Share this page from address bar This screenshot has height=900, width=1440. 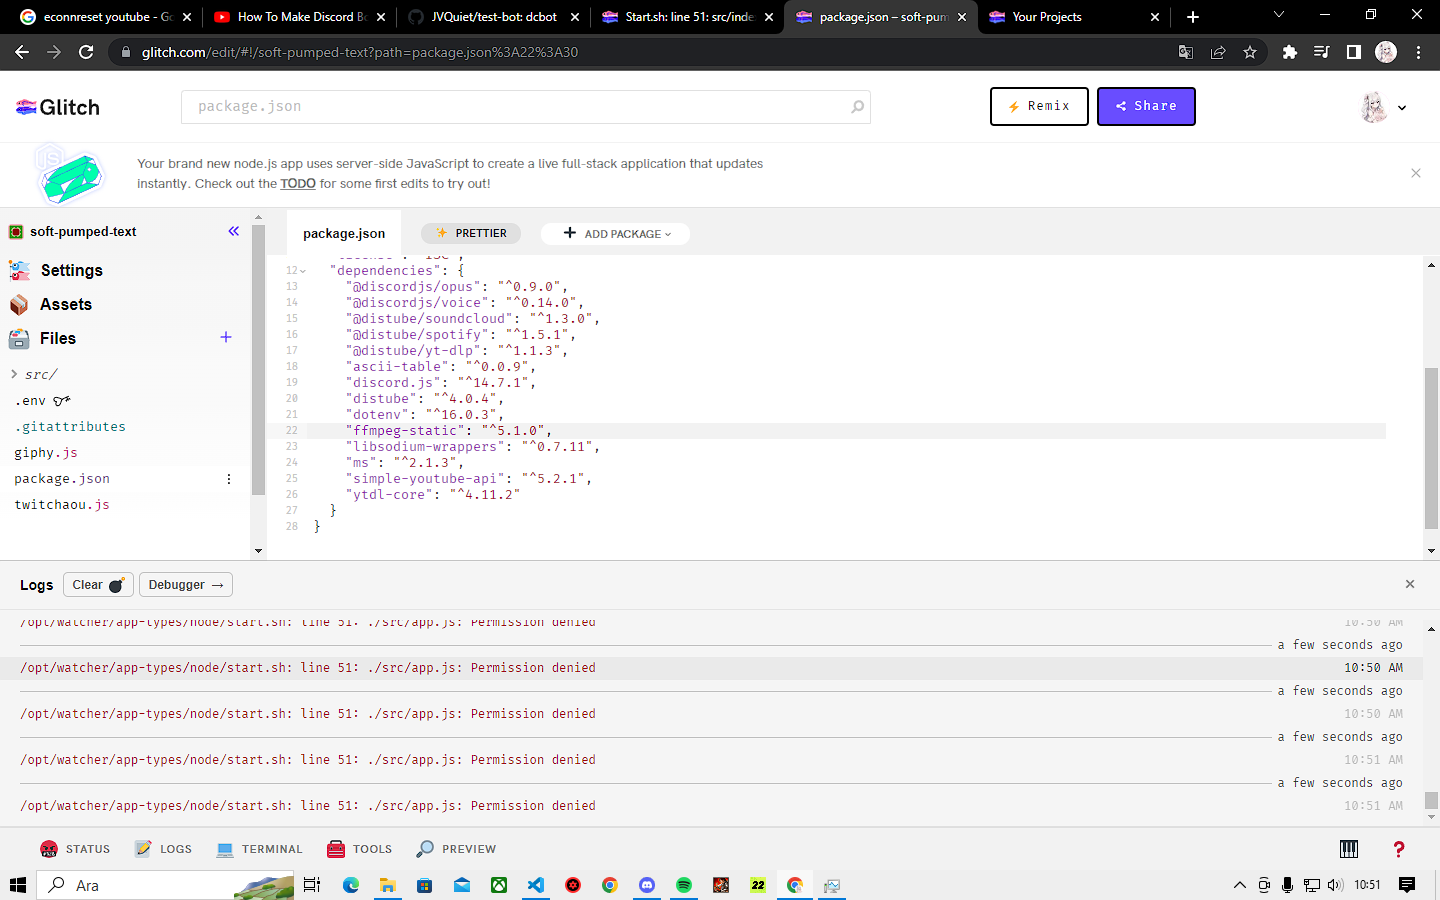click(x=1218, y=52)
